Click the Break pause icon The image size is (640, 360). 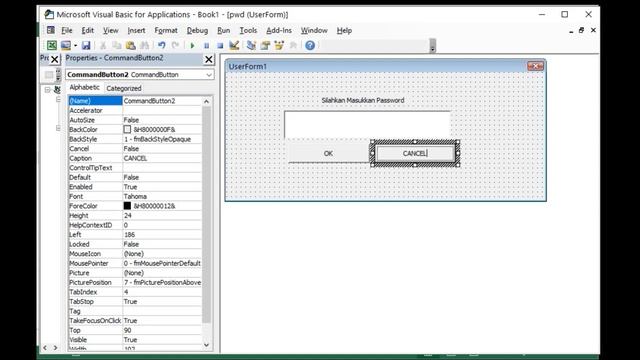[207, 45]
